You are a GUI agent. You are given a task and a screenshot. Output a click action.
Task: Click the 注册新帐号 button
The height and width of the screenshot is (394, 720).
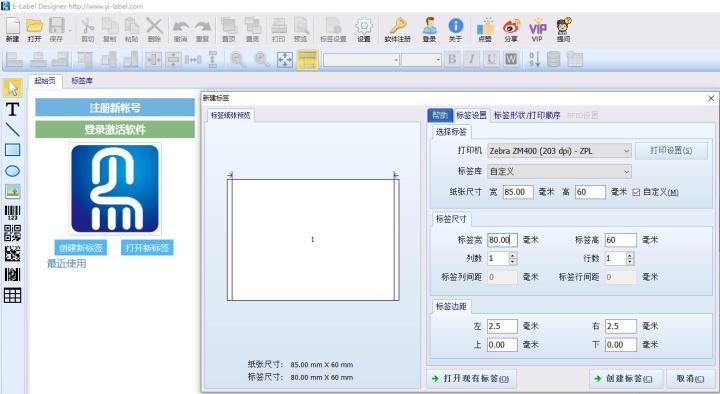pos(115,108)
